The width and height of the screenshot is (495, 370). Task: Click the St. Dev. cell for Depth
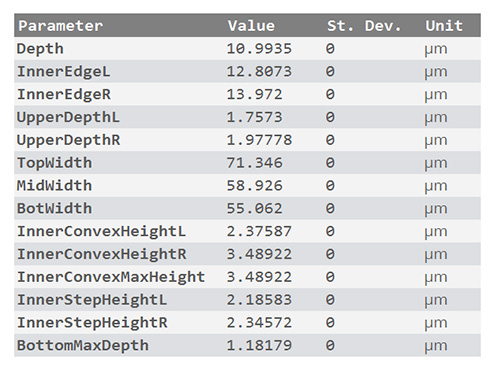[x=330, y=49]
